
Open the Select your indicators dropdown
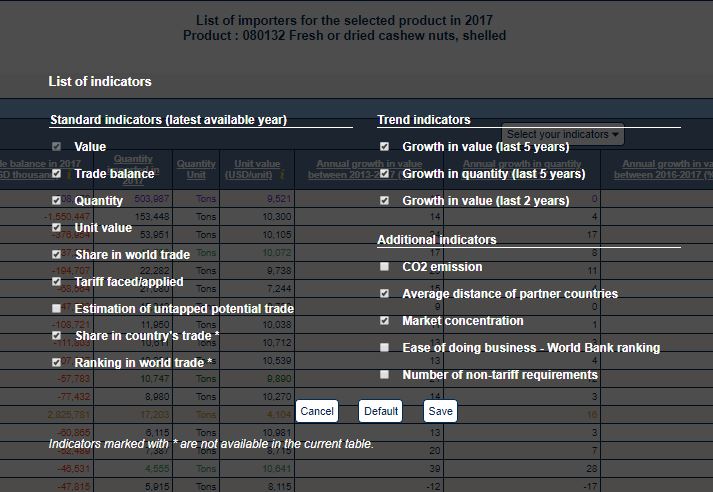point(563,134)
